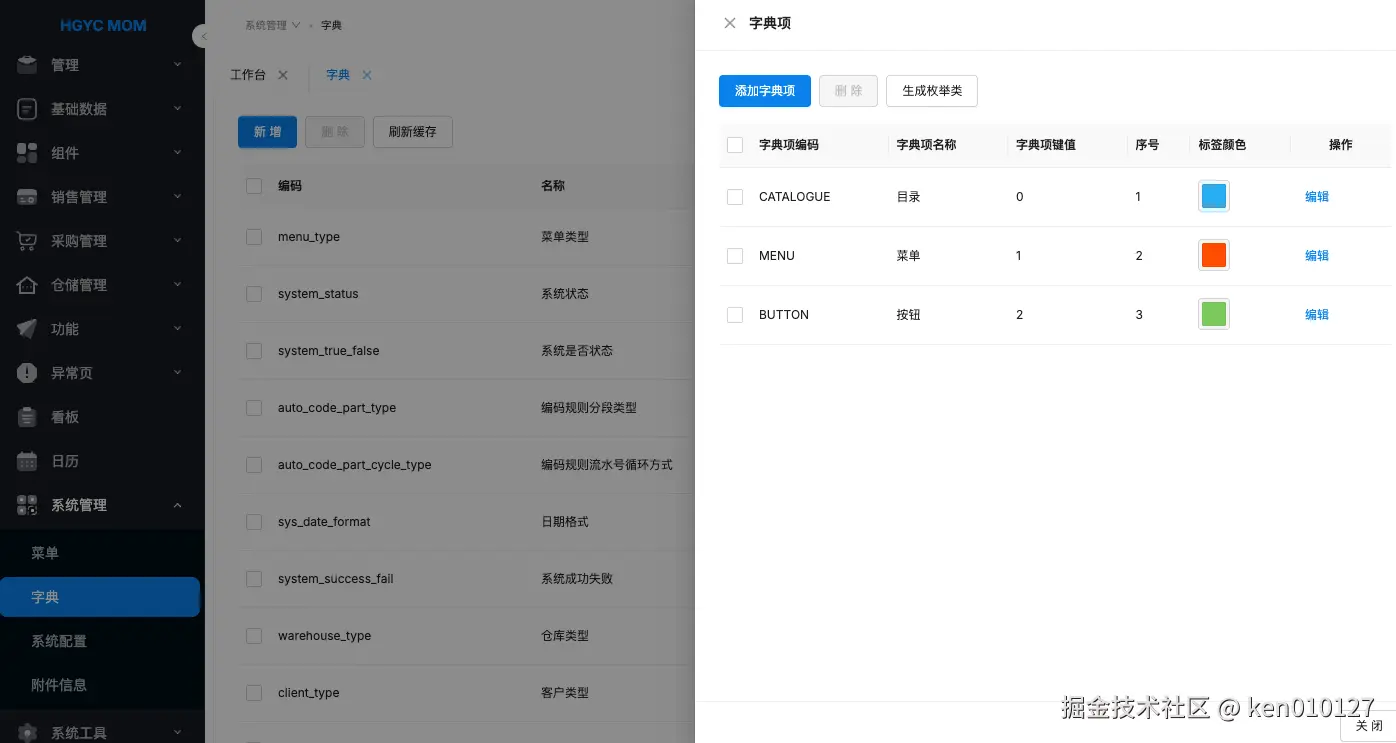This screenshot has width=1396, height=743.
Task: Check the system_true_false row checkbox
Action: tap(254, 351)
